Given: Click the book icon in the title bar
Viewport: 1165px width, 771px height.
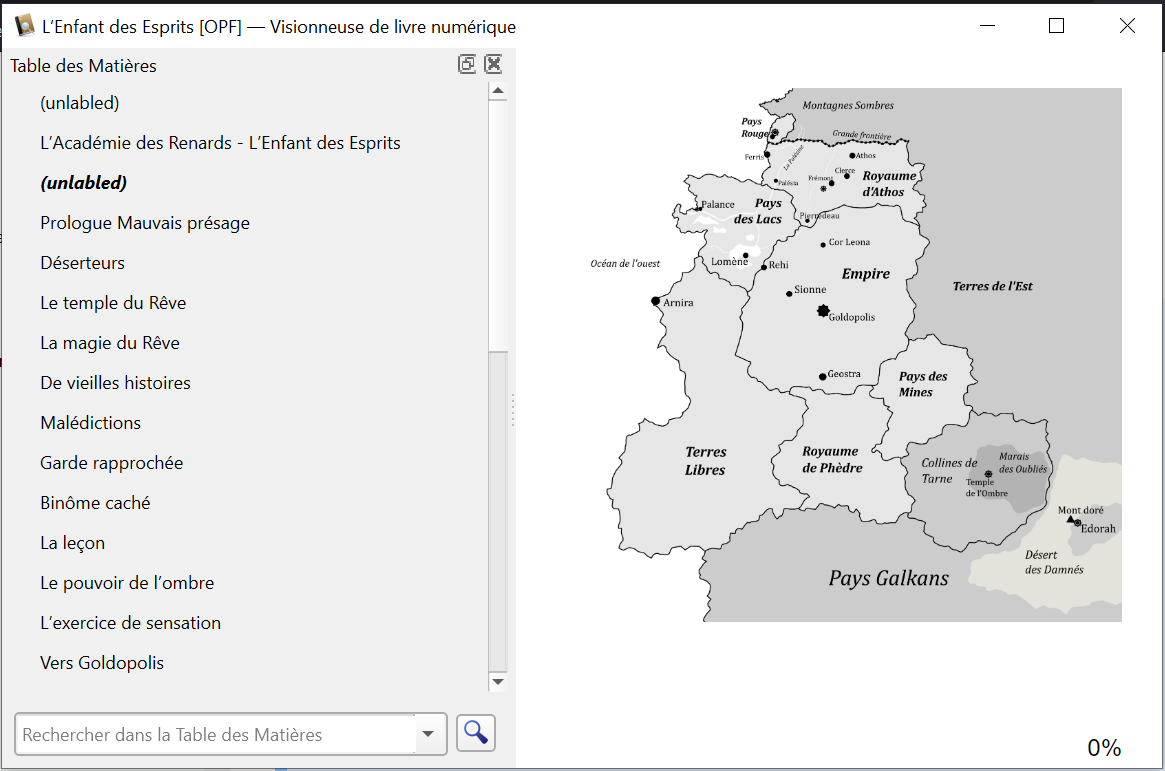Looking at the screenshot, I should [x=22, y=25].
